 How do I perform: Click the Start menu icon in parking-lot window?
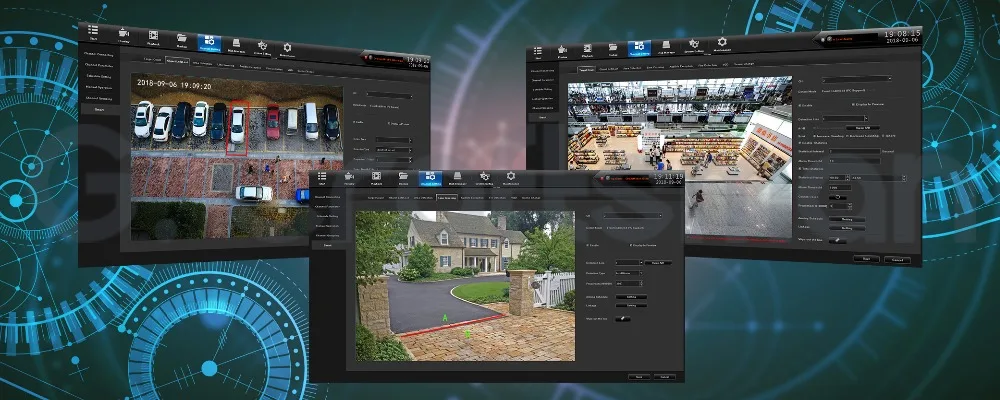(x=93, y=32)
